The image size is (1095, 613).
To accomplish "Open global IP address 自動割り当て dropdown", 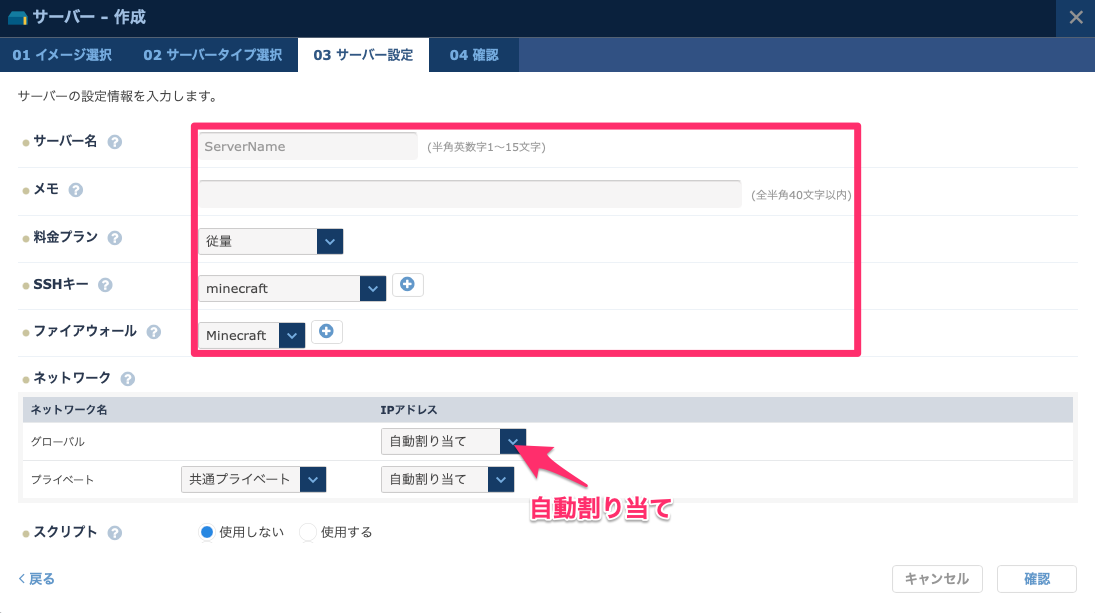I will 453,441.
